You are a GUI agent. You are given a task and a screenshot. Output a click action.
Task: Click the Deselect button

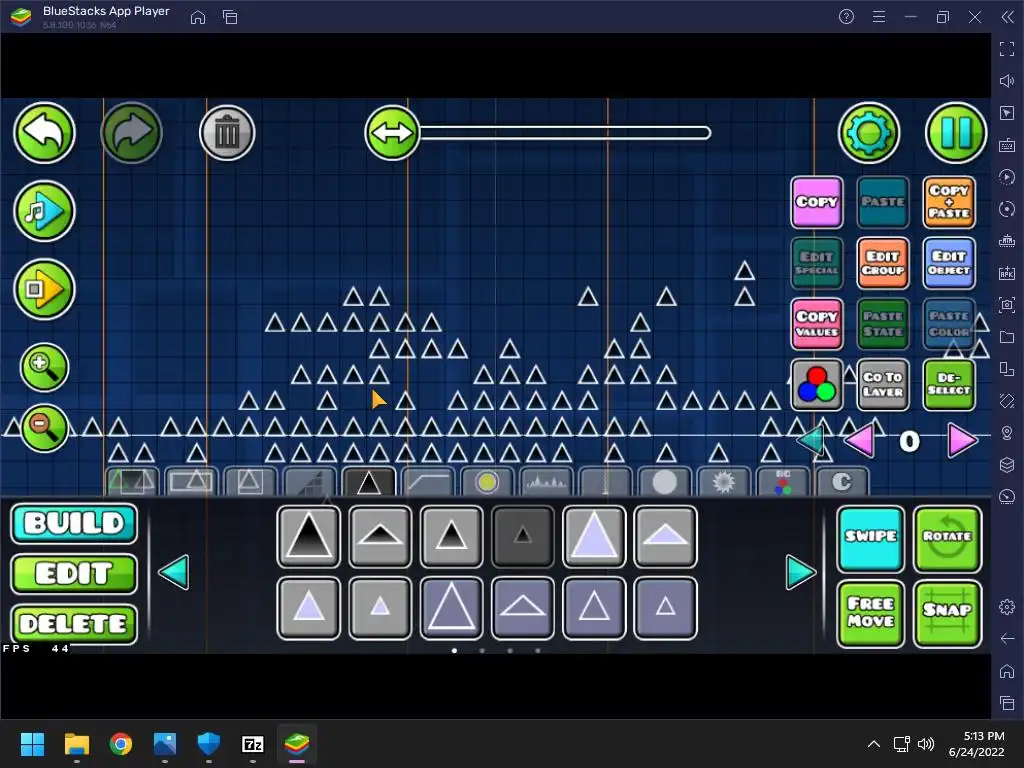[x=949, y=385]
